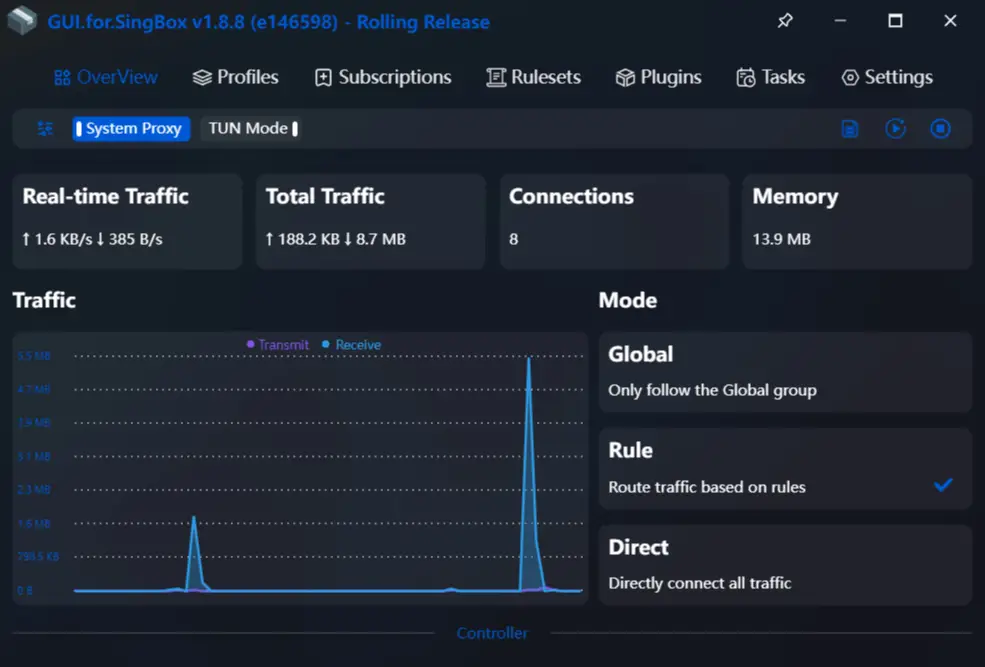The height and width of the screenshot is (667, 985).
Task: Click the save/log document icon in toolbar
Action: click(x=850, y=129)
